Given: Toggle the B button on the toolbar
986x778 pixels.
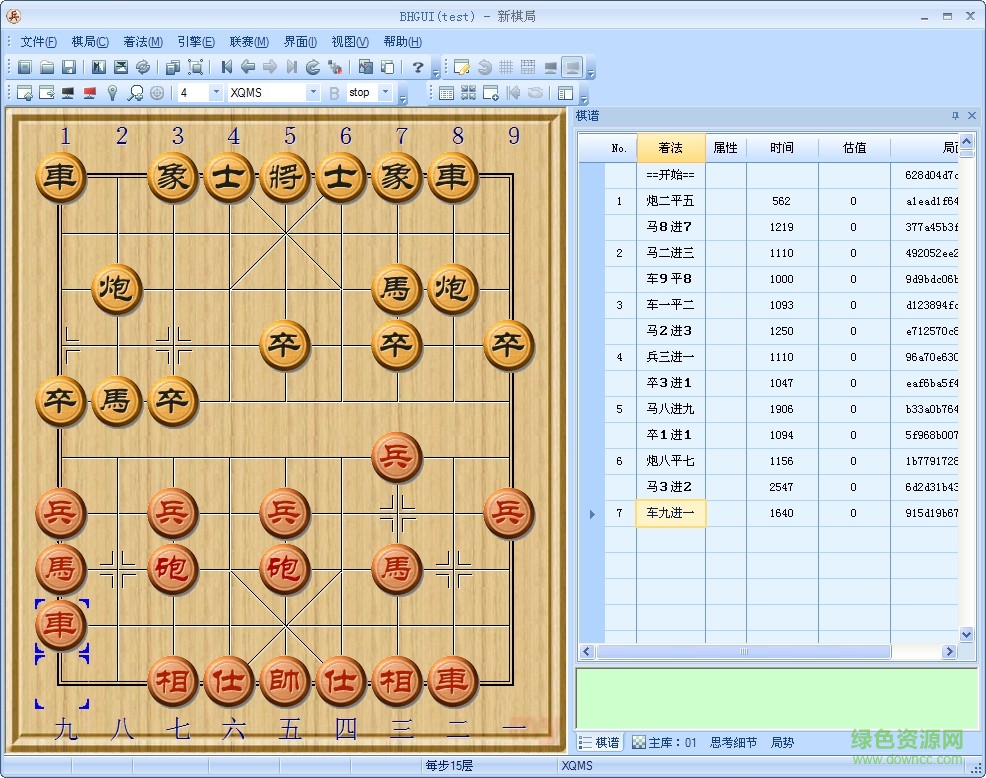Looking at the screenshot, I should [333, 92].
